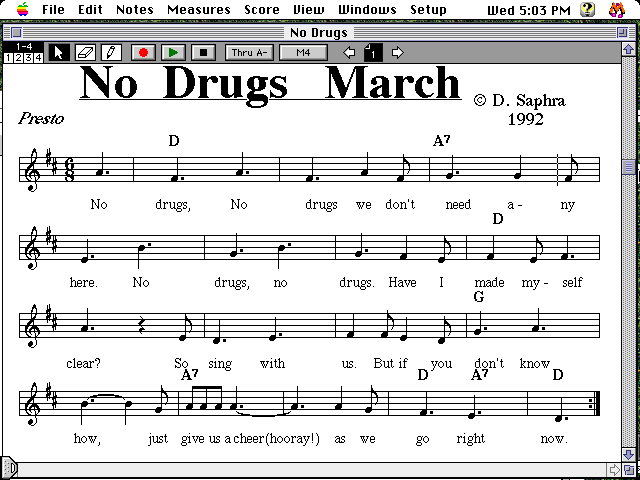Click the lyric 'Have'
This screenshot has height=480, width=640.
click(x=402, y=282)
